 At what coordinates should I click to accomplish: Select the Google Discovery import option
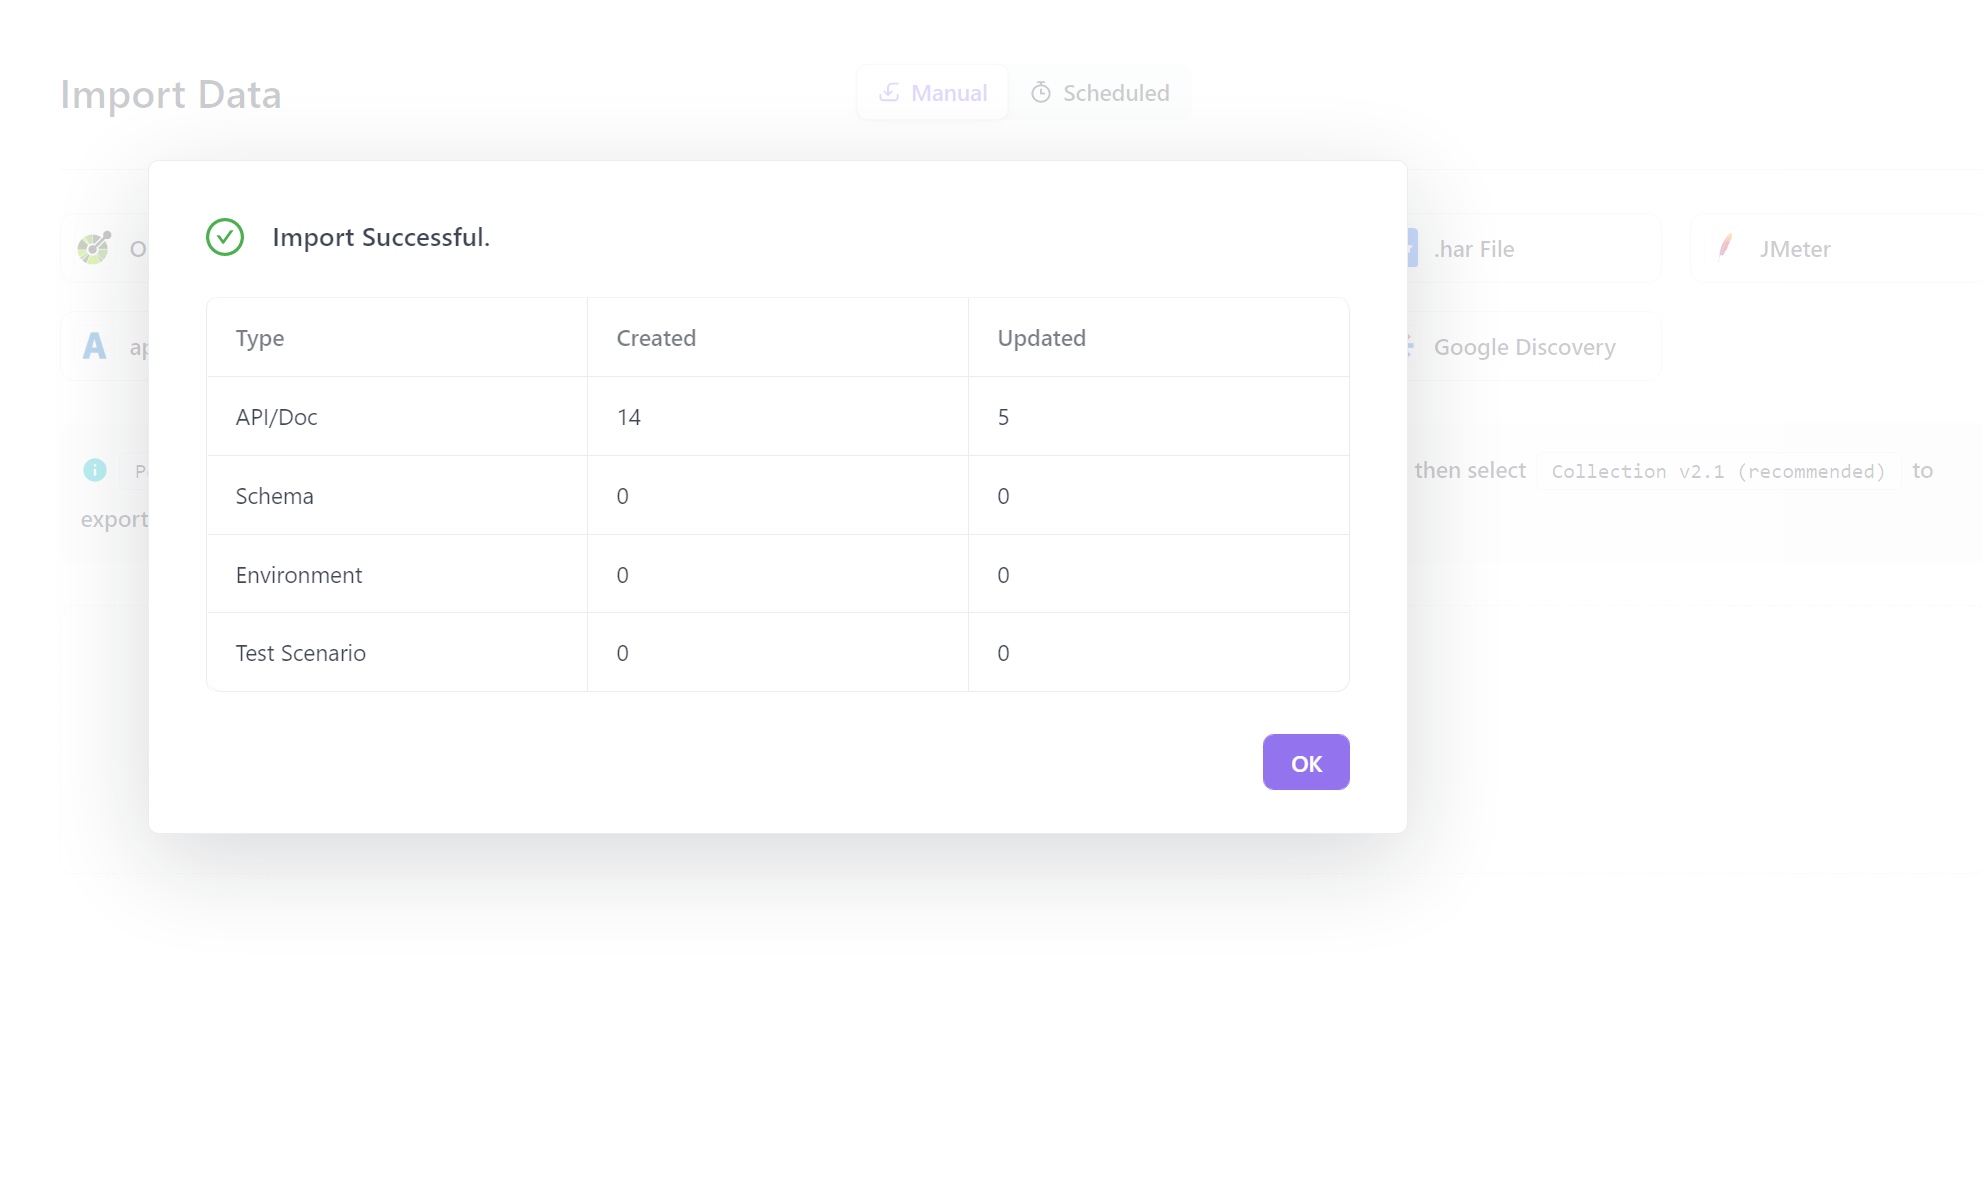point(1533,346)
